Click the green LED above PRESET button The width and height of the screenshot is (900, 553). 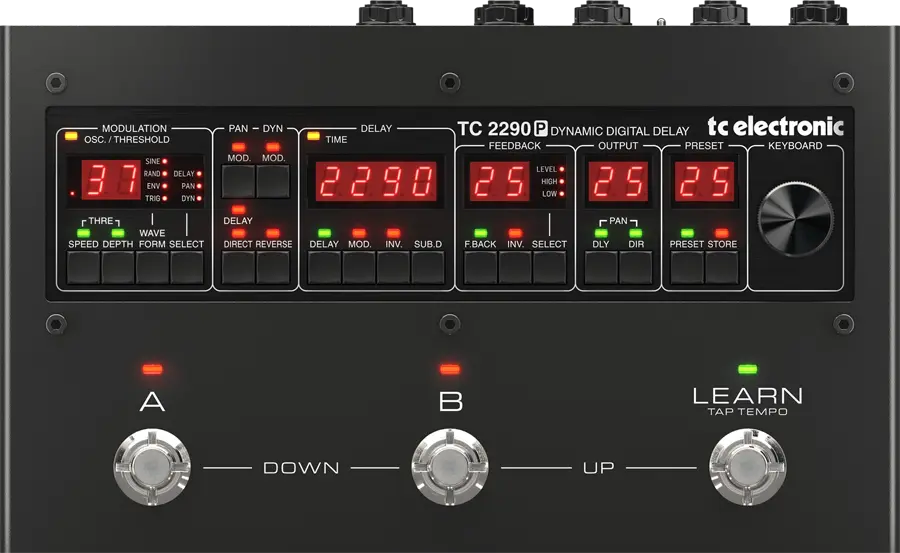click(687, 233)
